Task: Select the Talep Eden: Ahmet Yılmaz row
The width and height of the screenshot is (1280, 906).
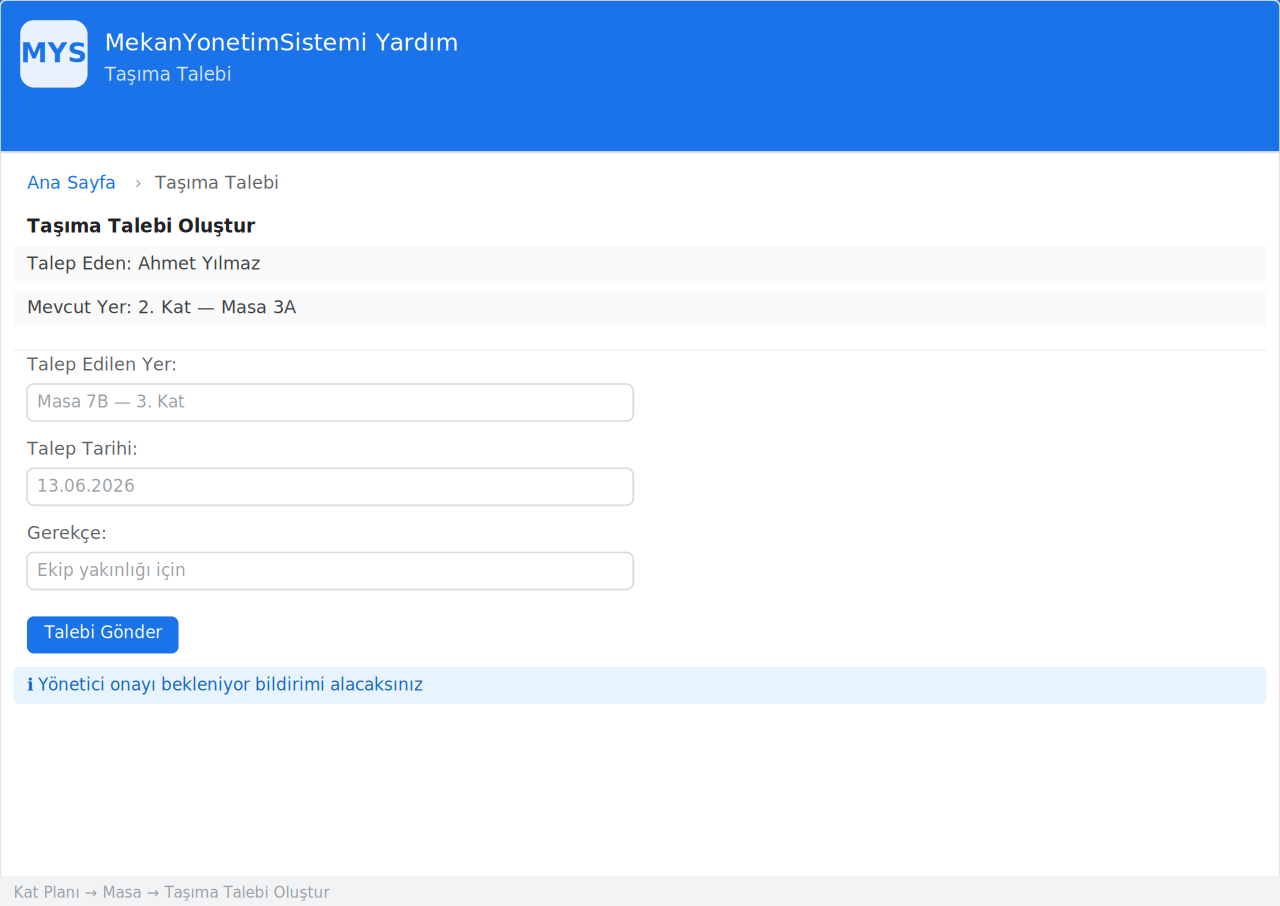Action: (640, 264)
